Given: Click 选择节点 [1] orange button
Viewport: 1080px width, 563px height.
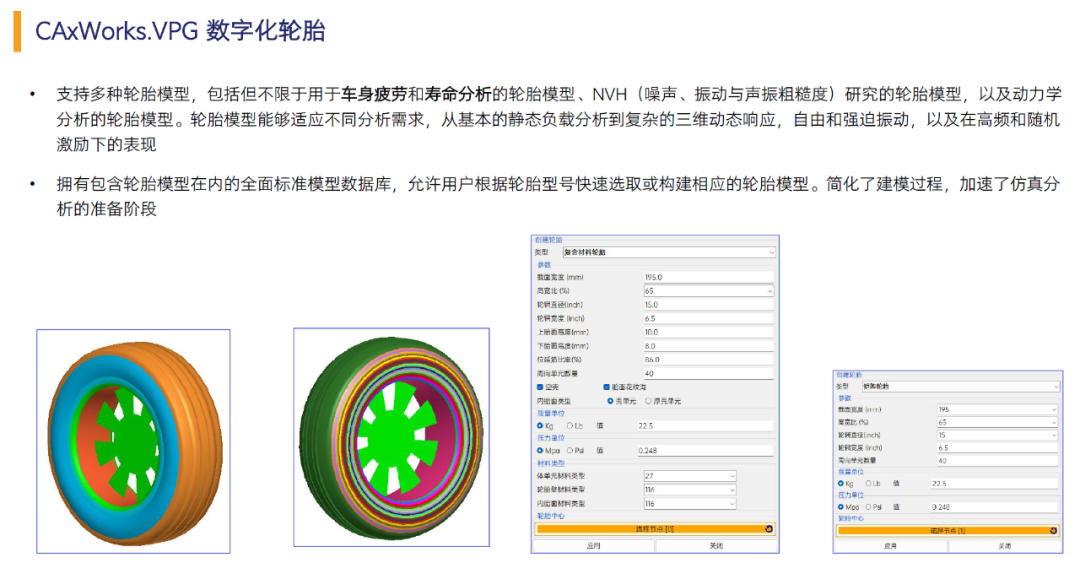Looking at the screenshot, I should coord(947,531).
